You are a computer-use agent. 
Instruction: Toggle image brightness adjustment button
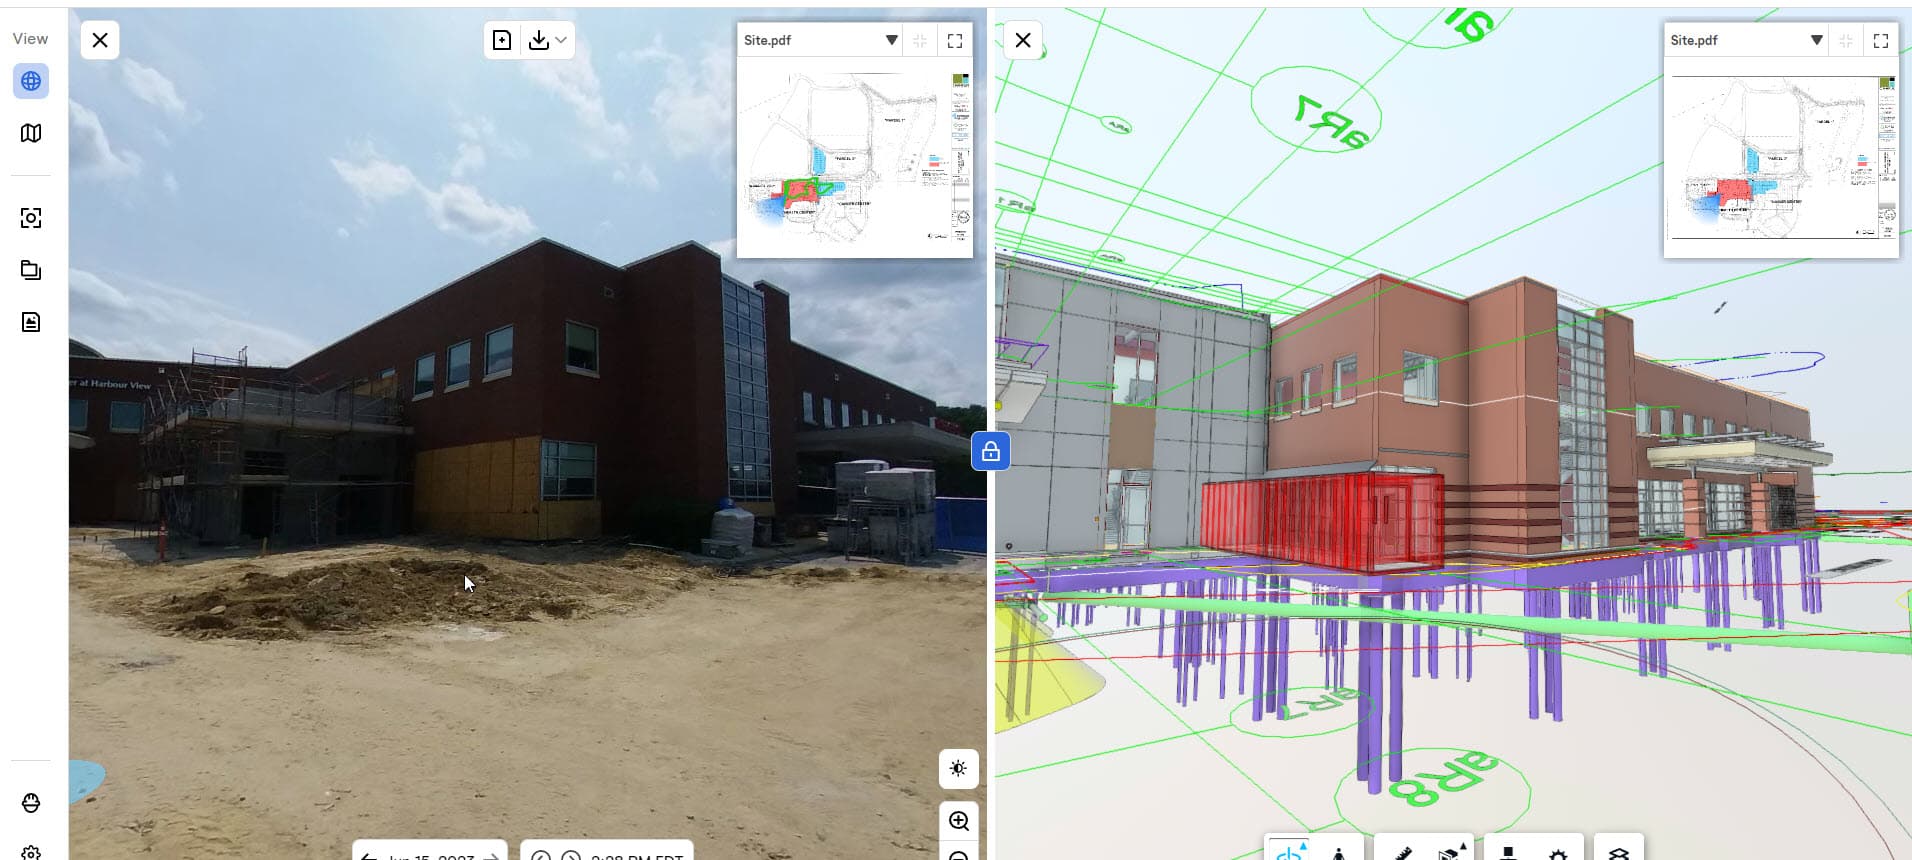pyautogui.click(x=958, y=769)
